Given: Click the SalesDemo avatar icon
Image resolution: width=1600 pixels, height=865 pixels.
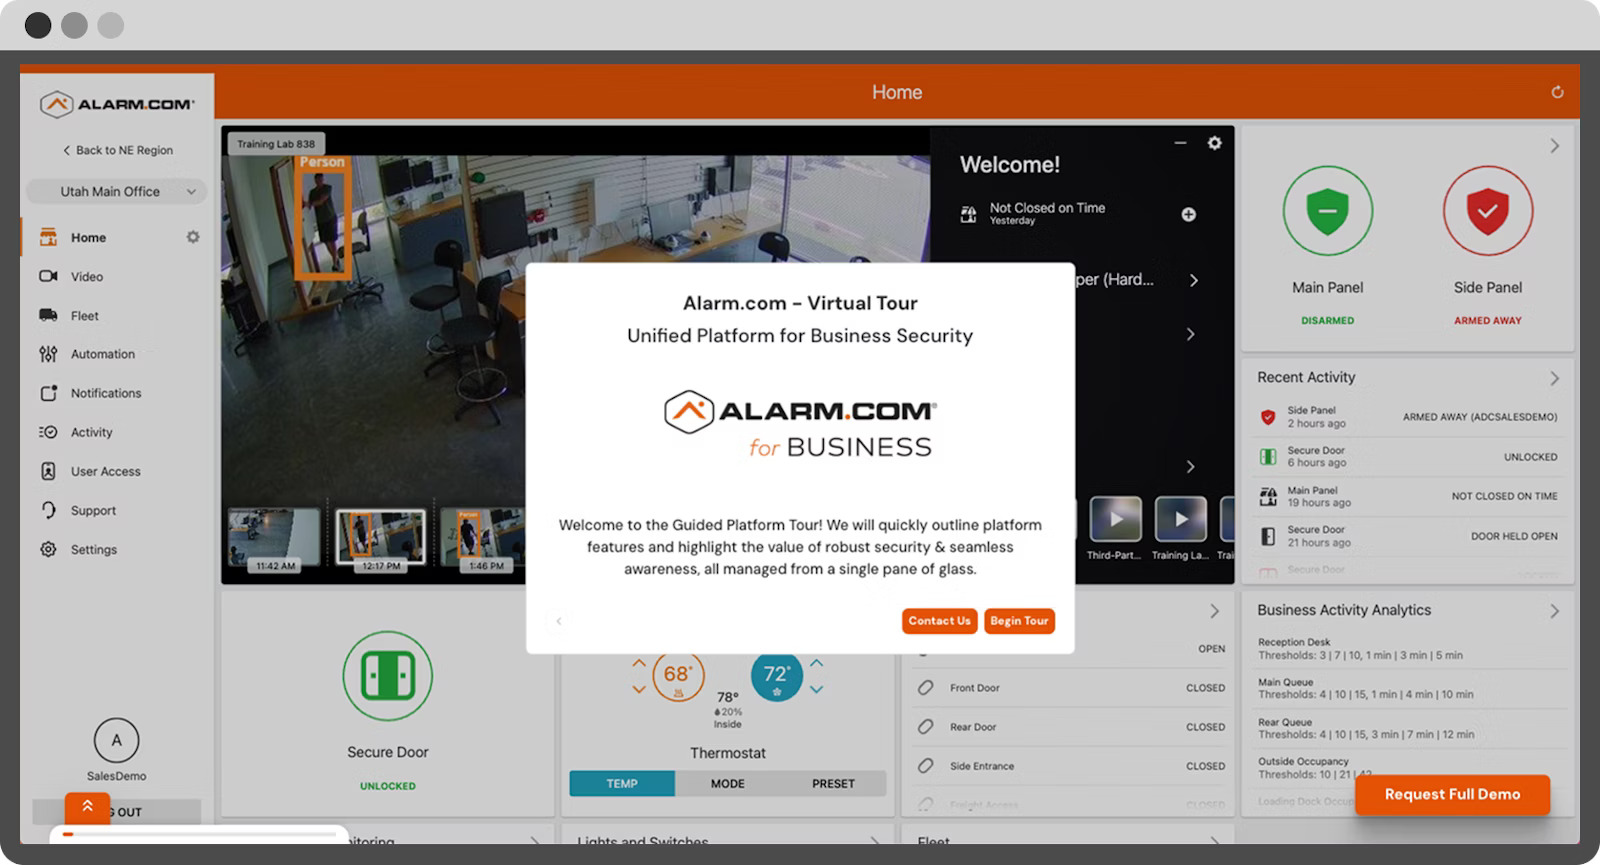Looking at the screenshot, I should pyautogui.click(x=116, y=741).
